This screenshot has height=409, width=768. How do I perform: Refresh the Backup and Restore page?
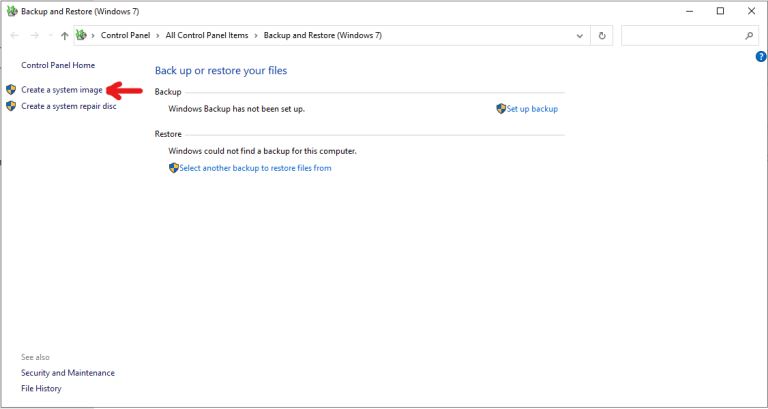602,35
